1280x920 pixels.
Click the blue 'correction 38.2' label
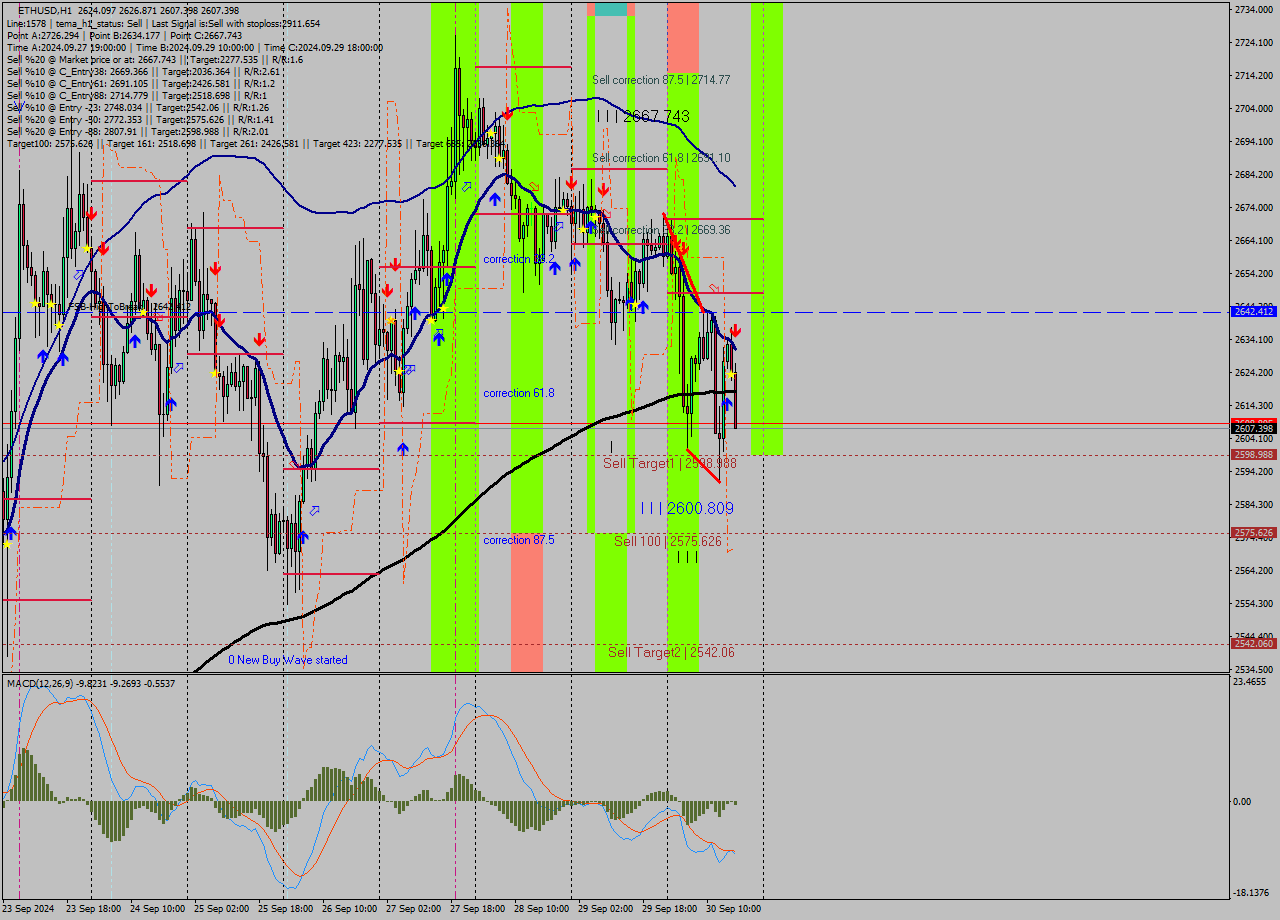coord(519,259)
